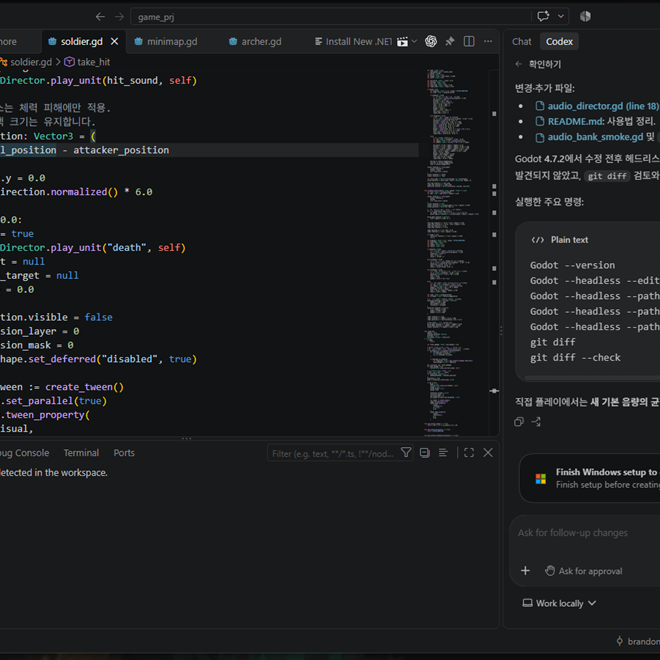660x660 pixels.
Task: Go back using arrow beside 확인하기
Action: [x=518, y=64]
